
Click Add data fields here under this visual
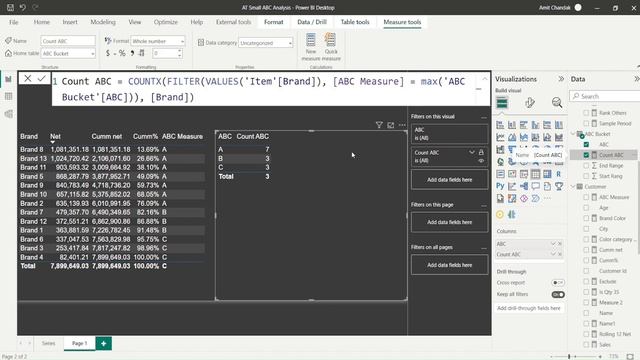449,180
